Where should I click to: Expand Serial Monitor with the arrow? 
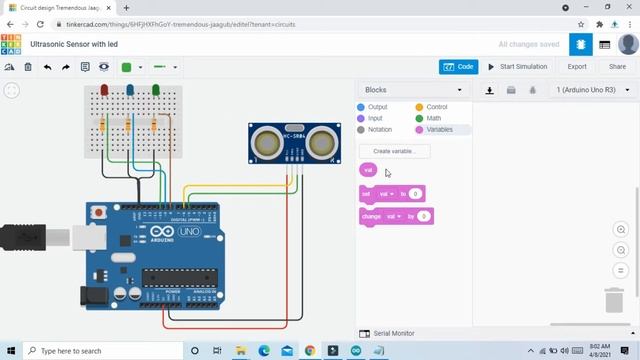(633, 333)
